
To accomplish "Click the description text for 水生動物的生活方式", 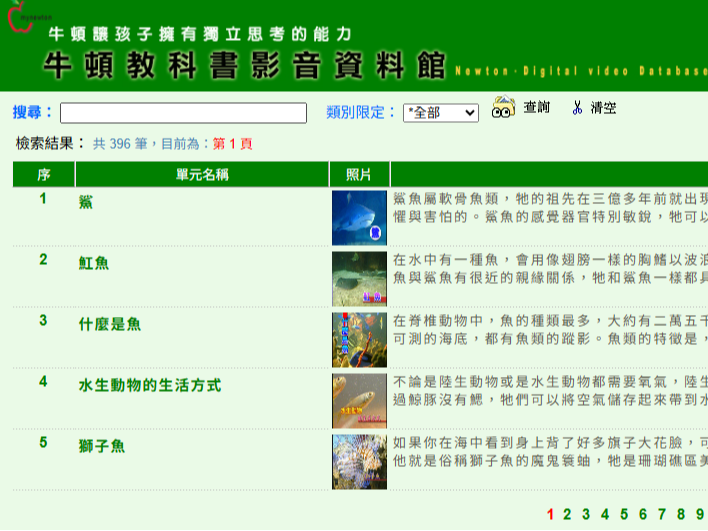I will pyautogui.click(x=550, y=391).
